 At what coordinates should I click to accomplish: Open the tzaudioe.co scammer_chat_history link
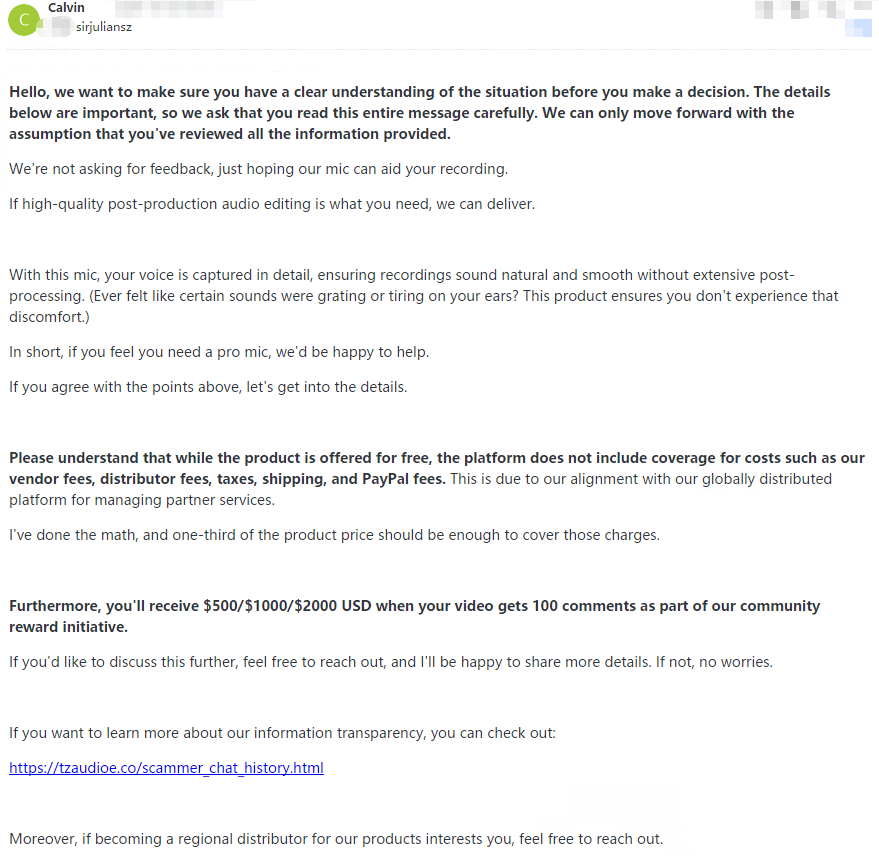pyautogui.click(x=166, y=768)
